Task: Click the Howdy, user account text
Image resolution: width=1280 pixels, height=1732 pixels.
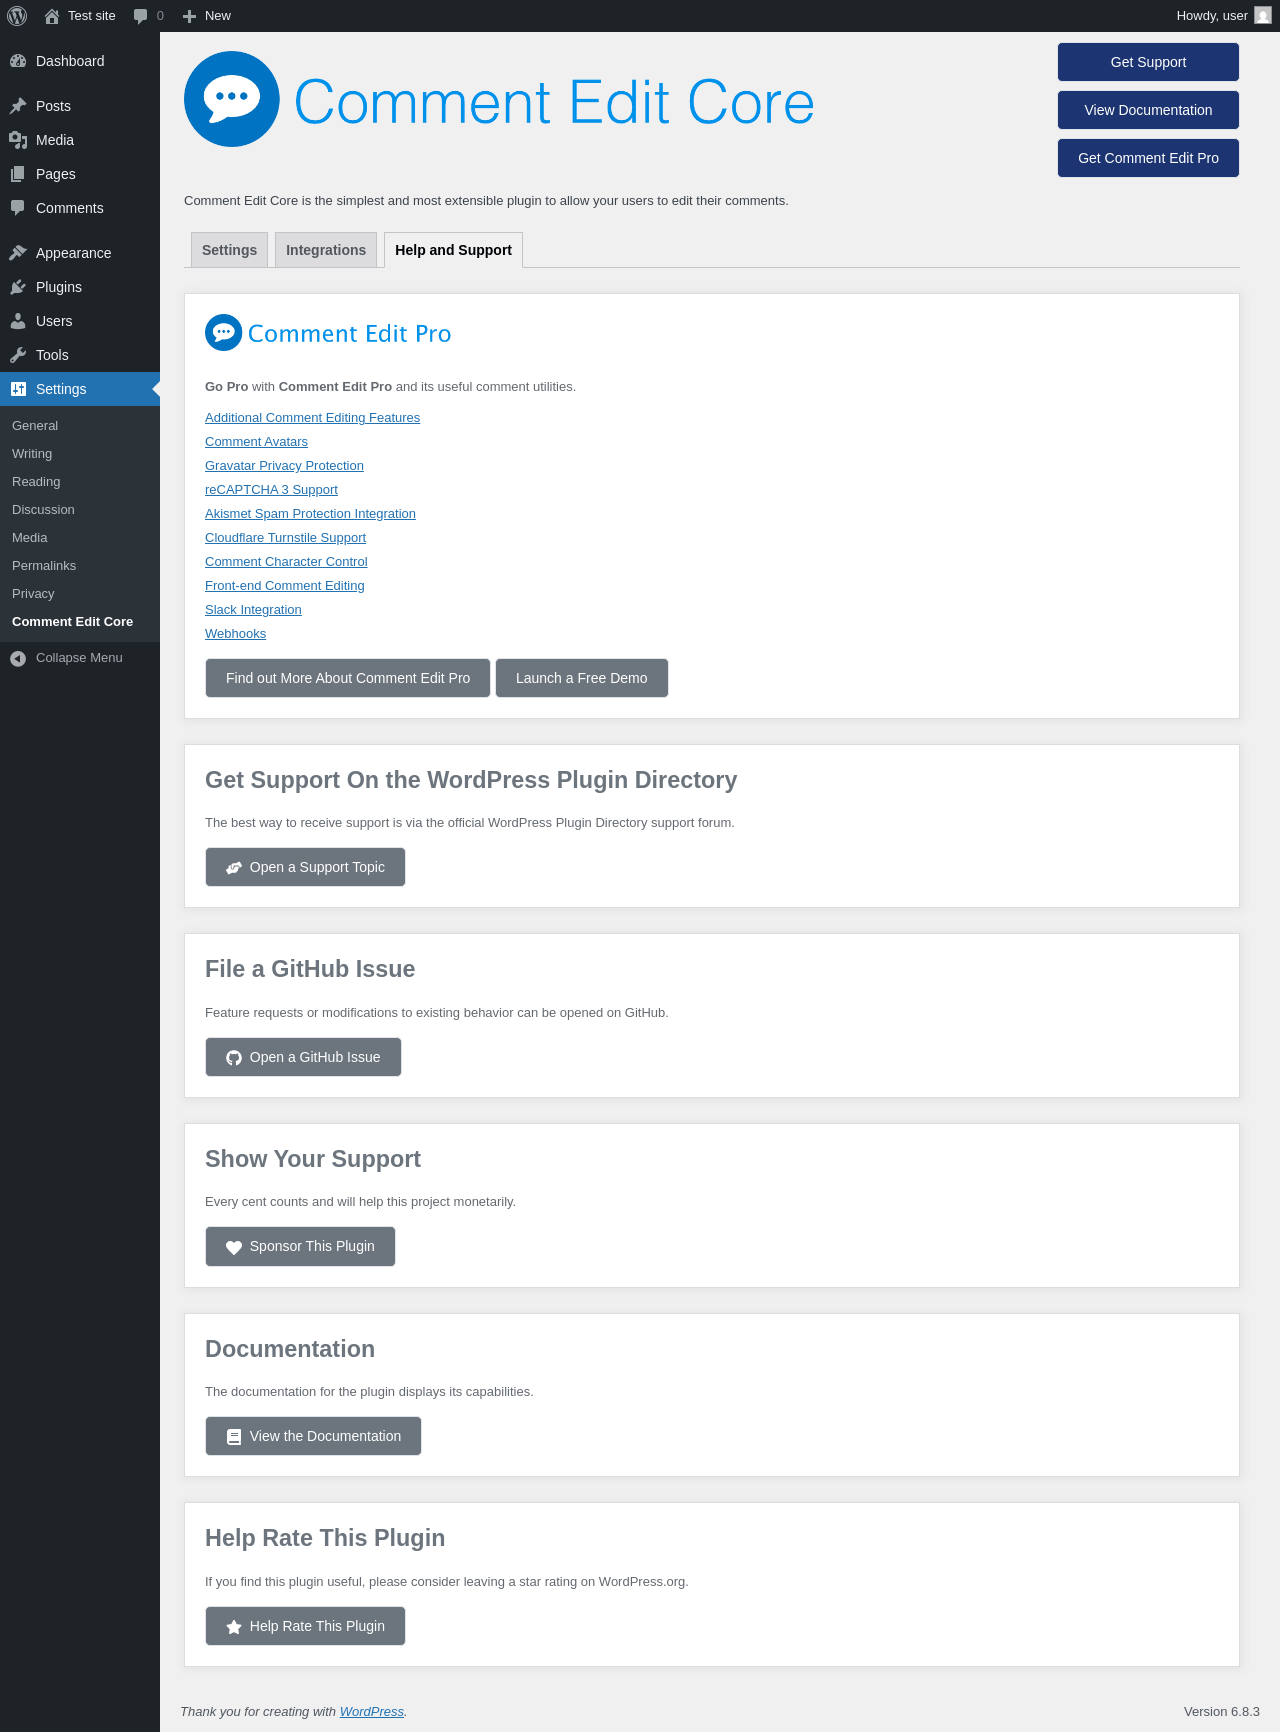Action: [1212, 16]
